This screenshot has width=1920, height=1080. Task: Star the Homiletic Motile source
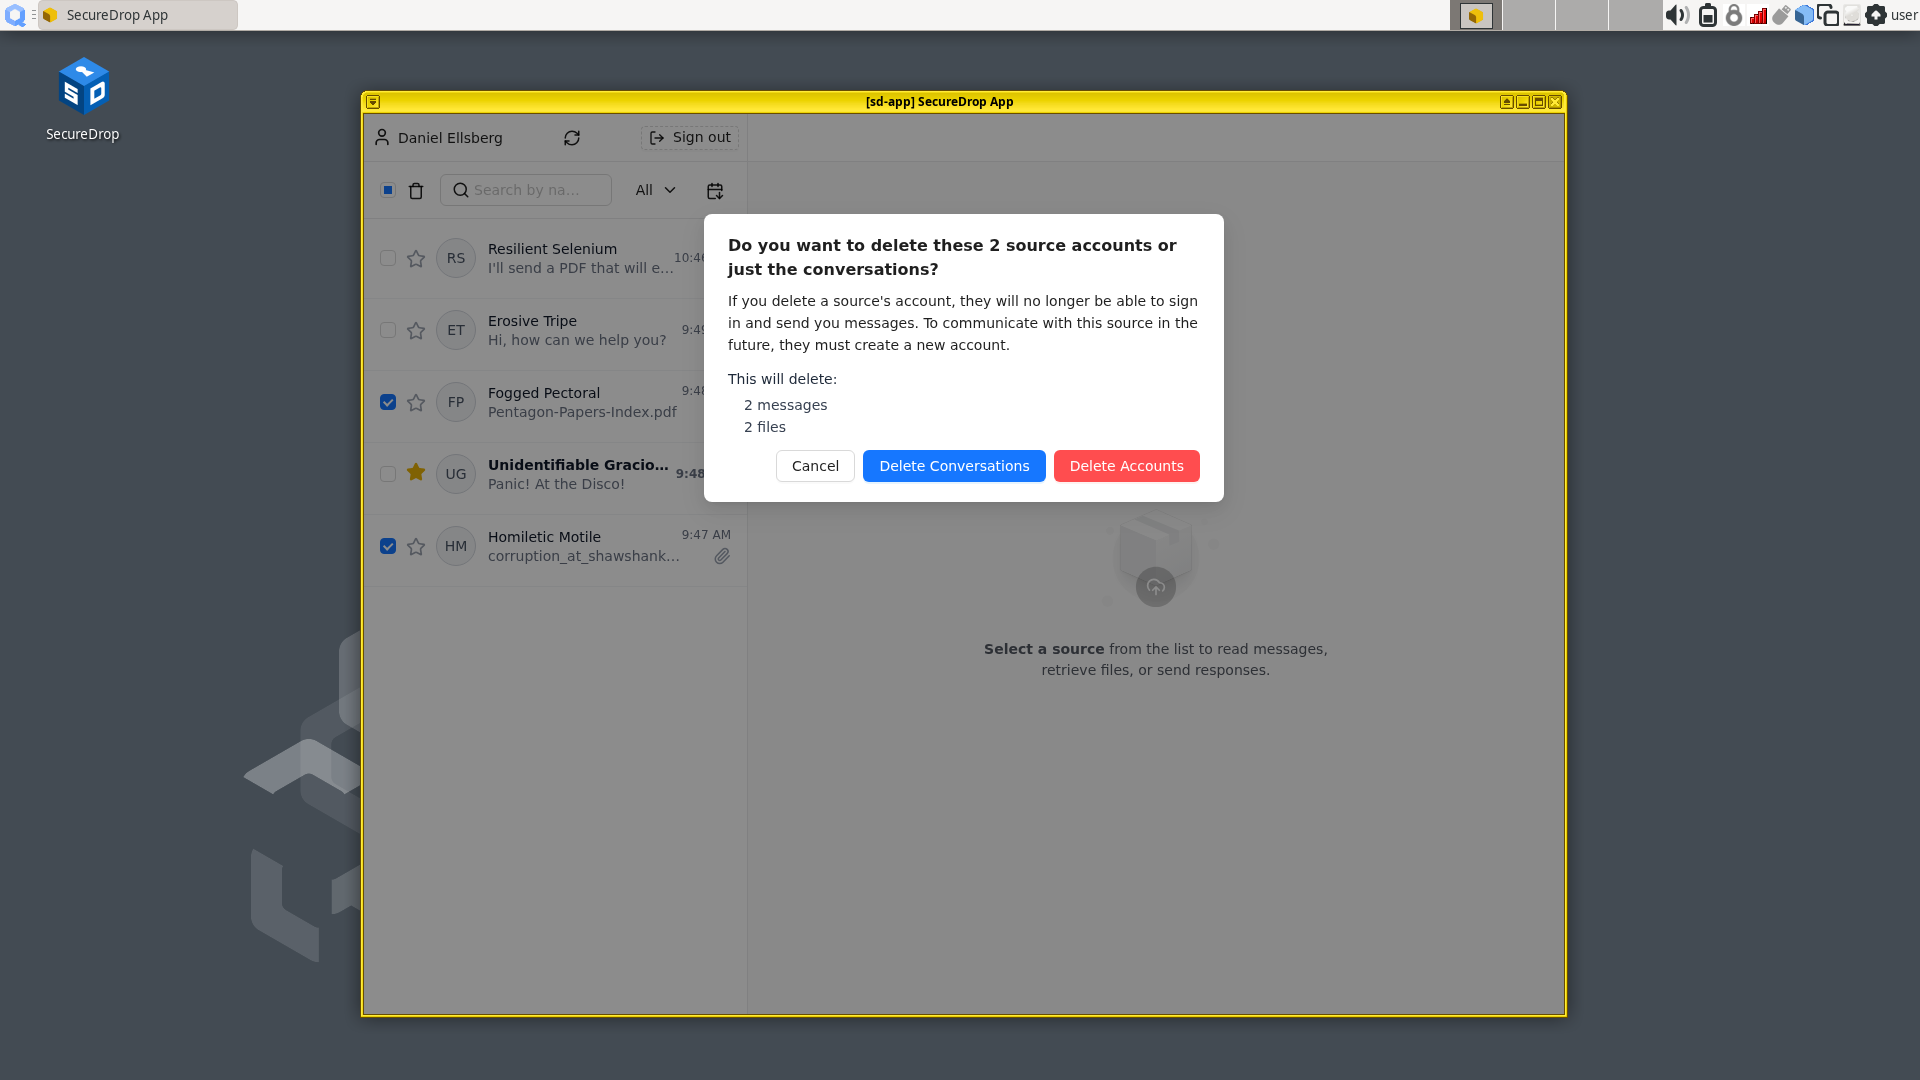[416, 546]
